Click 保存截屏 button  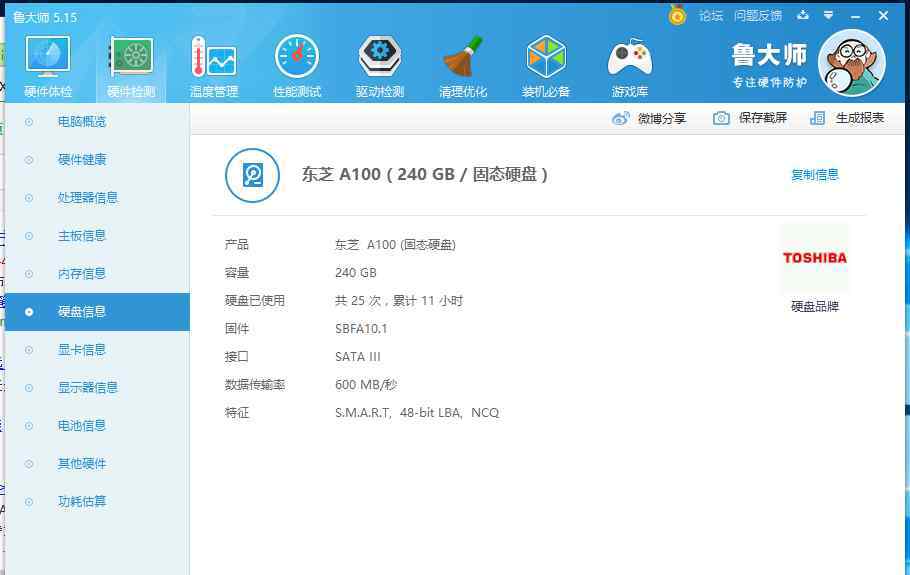click(x=750, y=118)
